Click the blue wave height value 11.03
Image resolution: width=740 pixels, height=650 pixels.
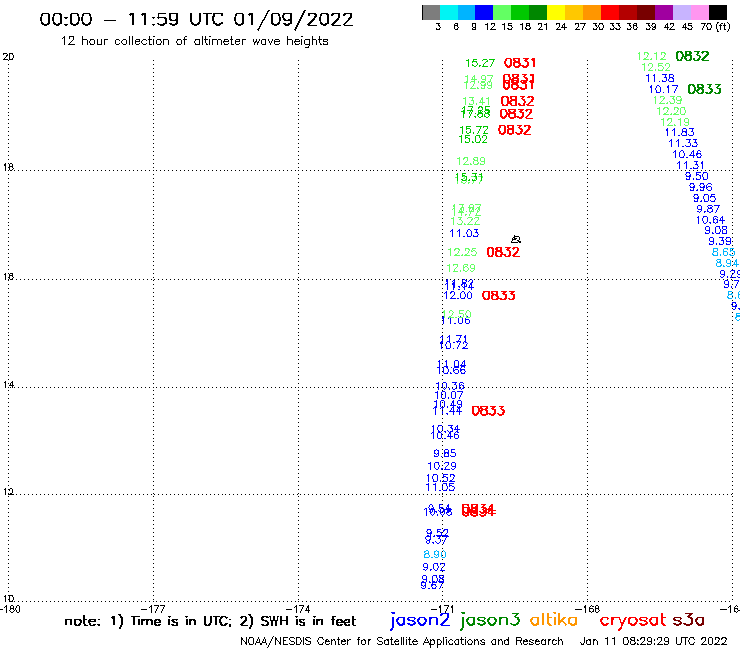(464, 233)
